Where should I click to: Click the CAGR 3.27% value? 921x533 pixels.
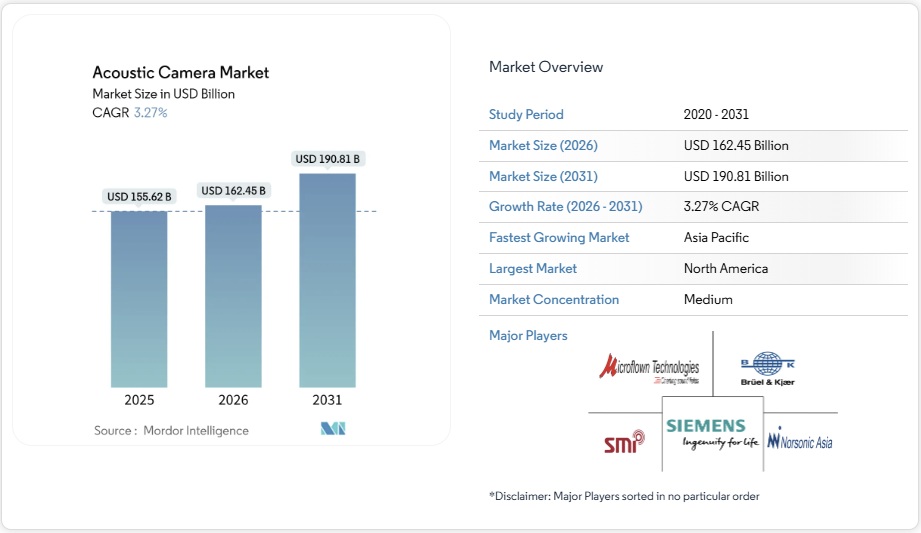click(x=150, y=113)
